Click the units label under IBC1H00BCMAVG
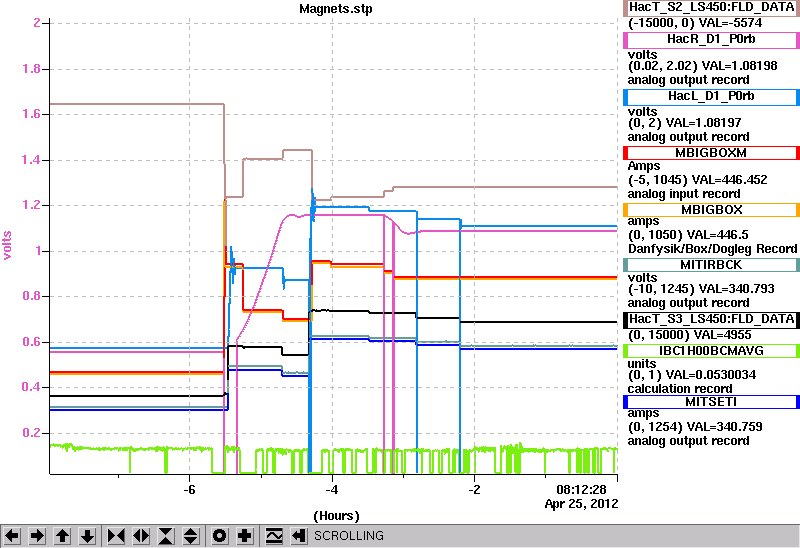 click(x=642, y=364)
